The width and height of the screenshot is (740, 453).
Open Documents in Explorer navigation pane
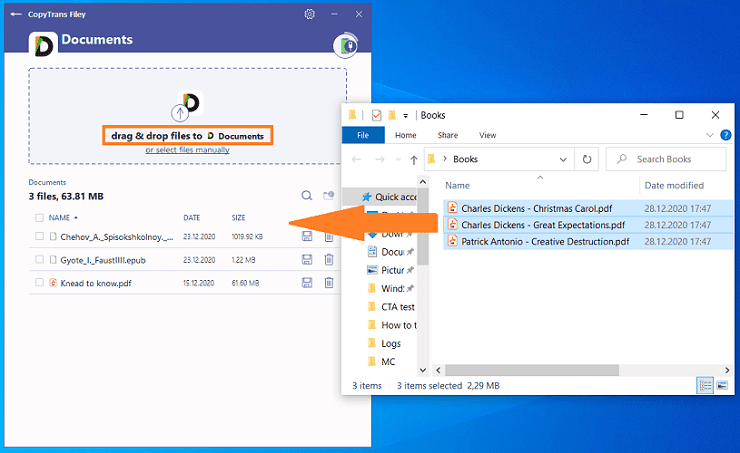tap(391, 252)
